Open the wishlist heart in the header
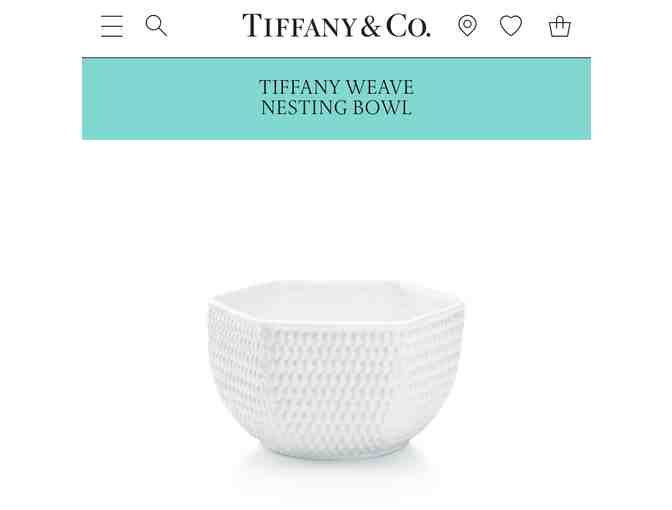Viewport: 672px width, 510px height. click(x=511, y=26)
